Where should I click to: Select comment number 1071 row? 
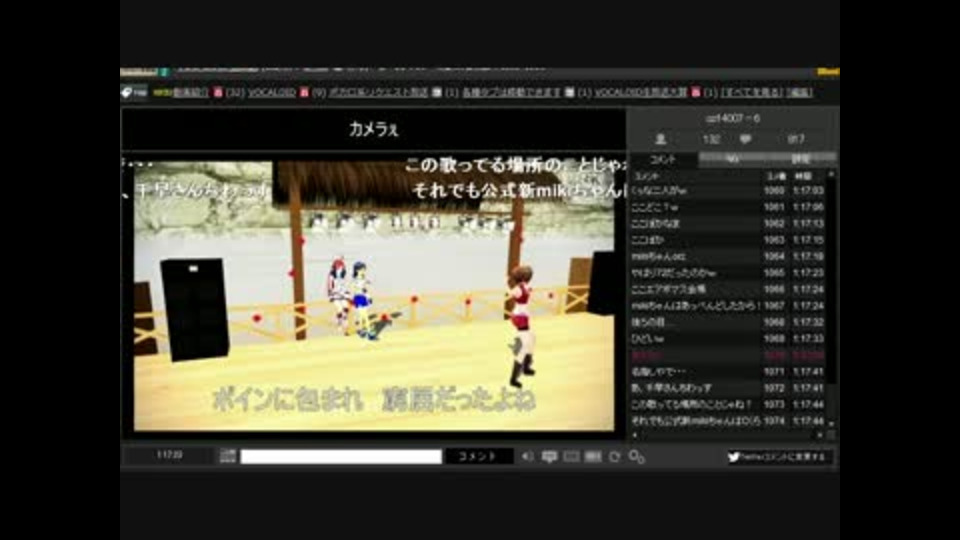point(728,372)
